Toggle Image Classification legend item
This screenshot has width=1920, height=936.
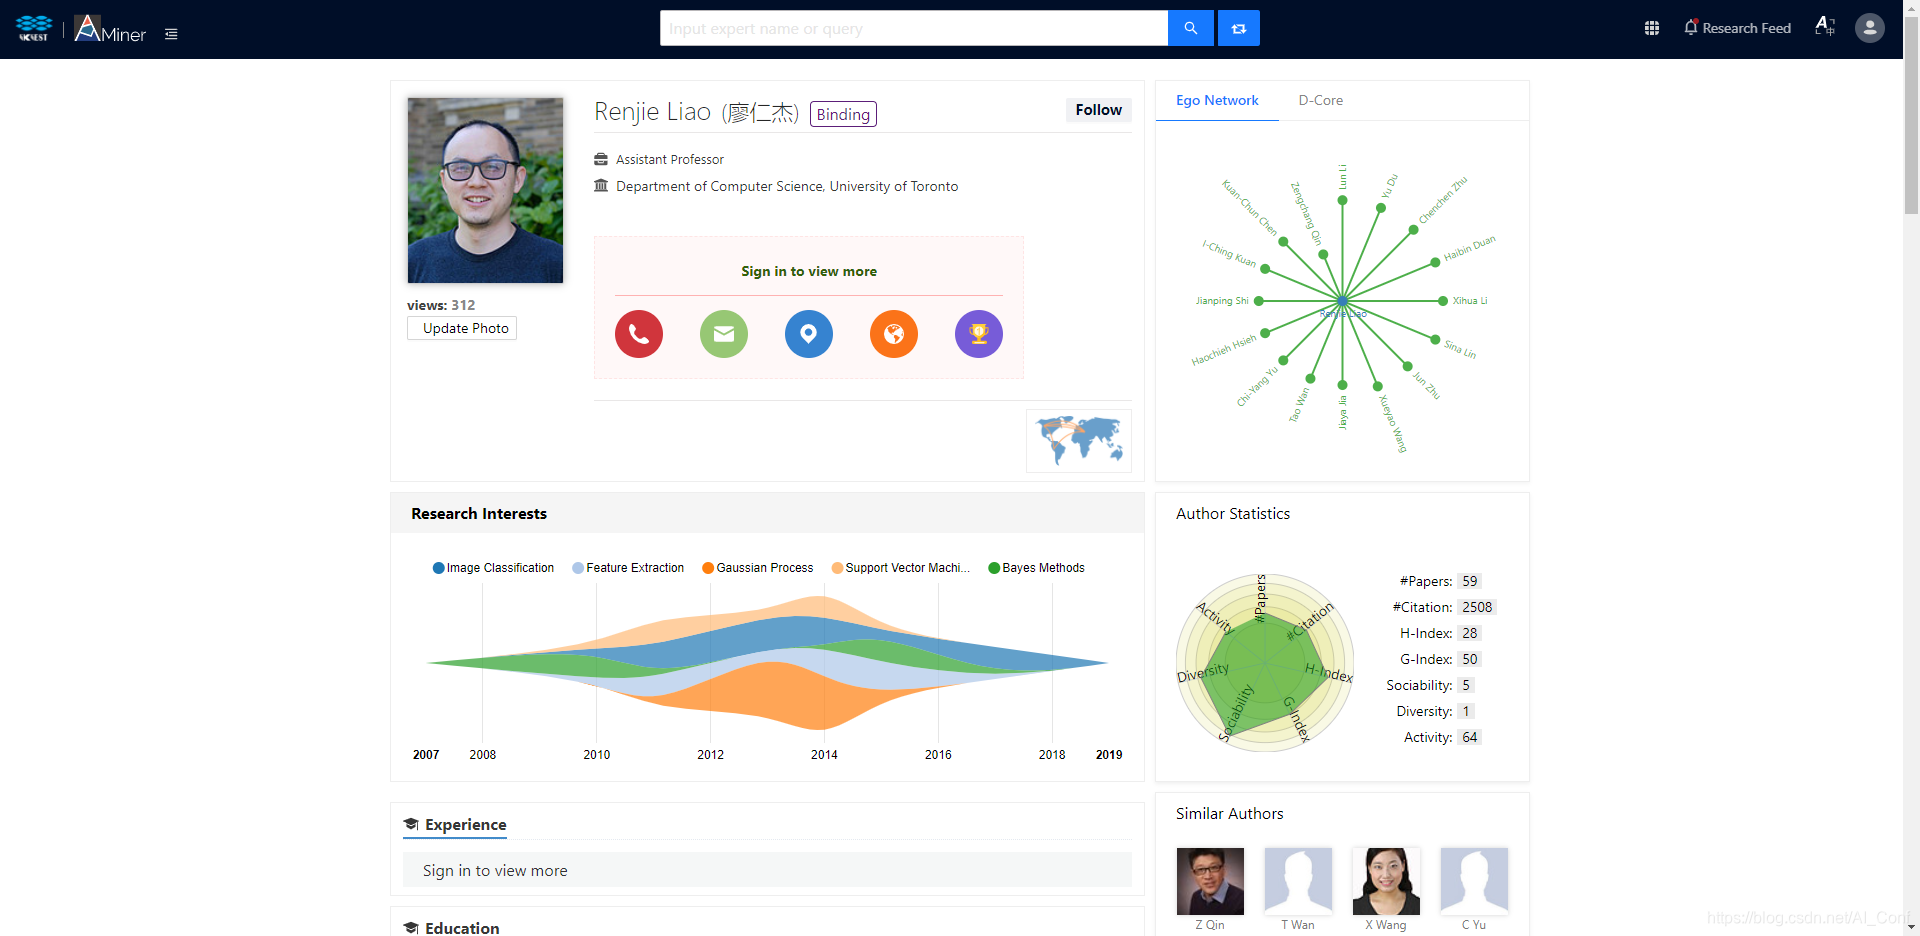tap(493, 568)
